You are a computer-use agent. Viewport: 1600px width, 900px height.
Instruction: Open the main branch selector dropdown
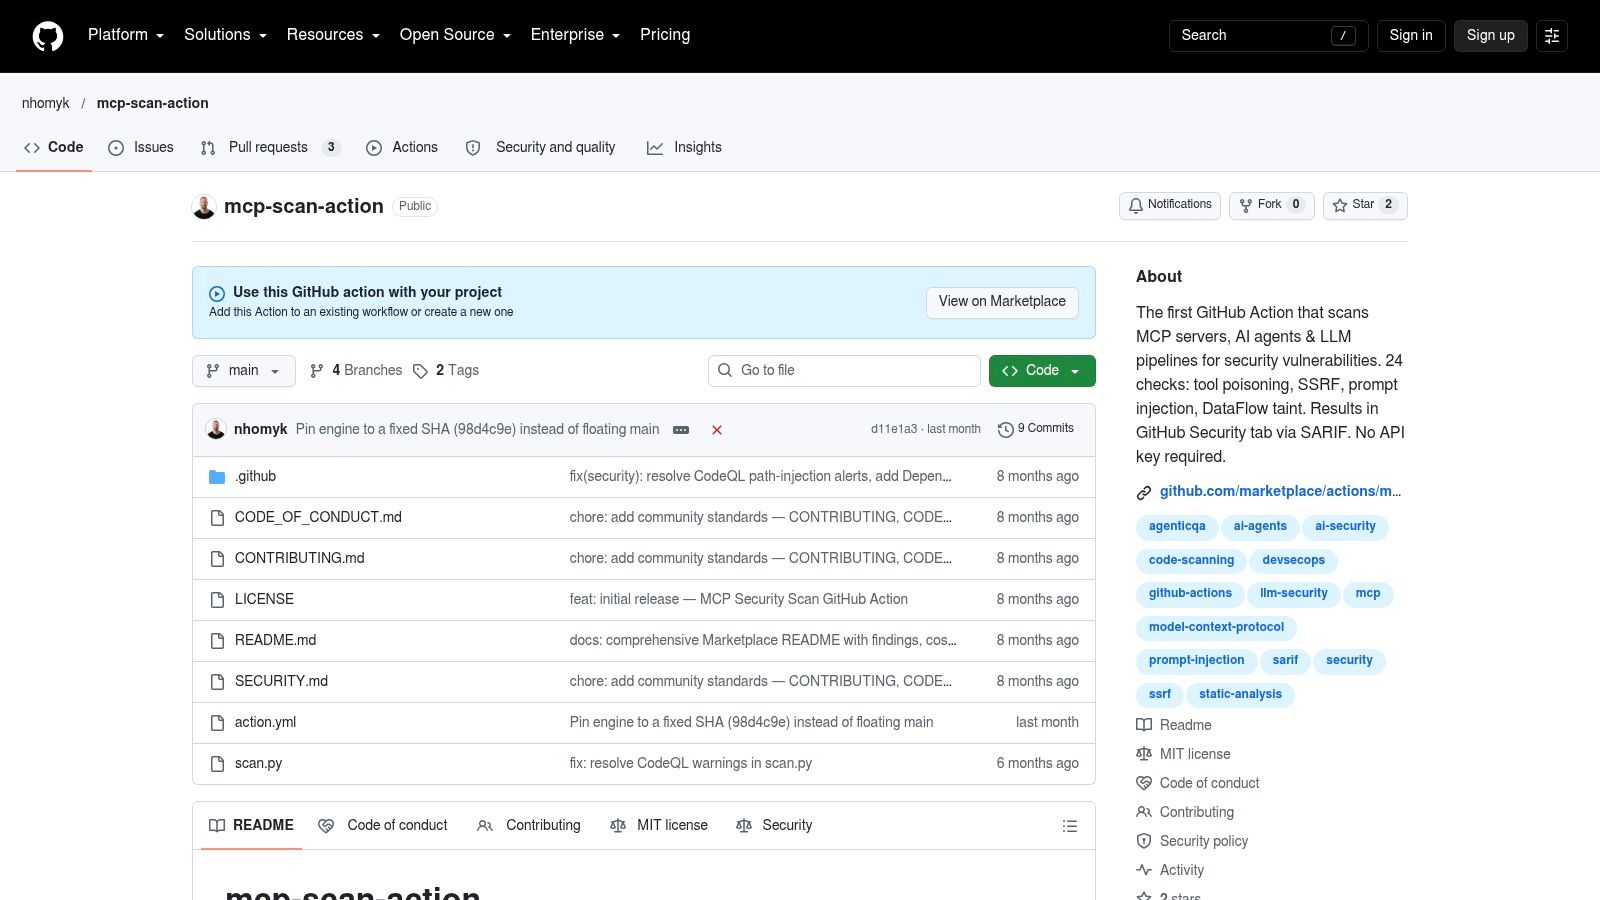coord(244,371)
